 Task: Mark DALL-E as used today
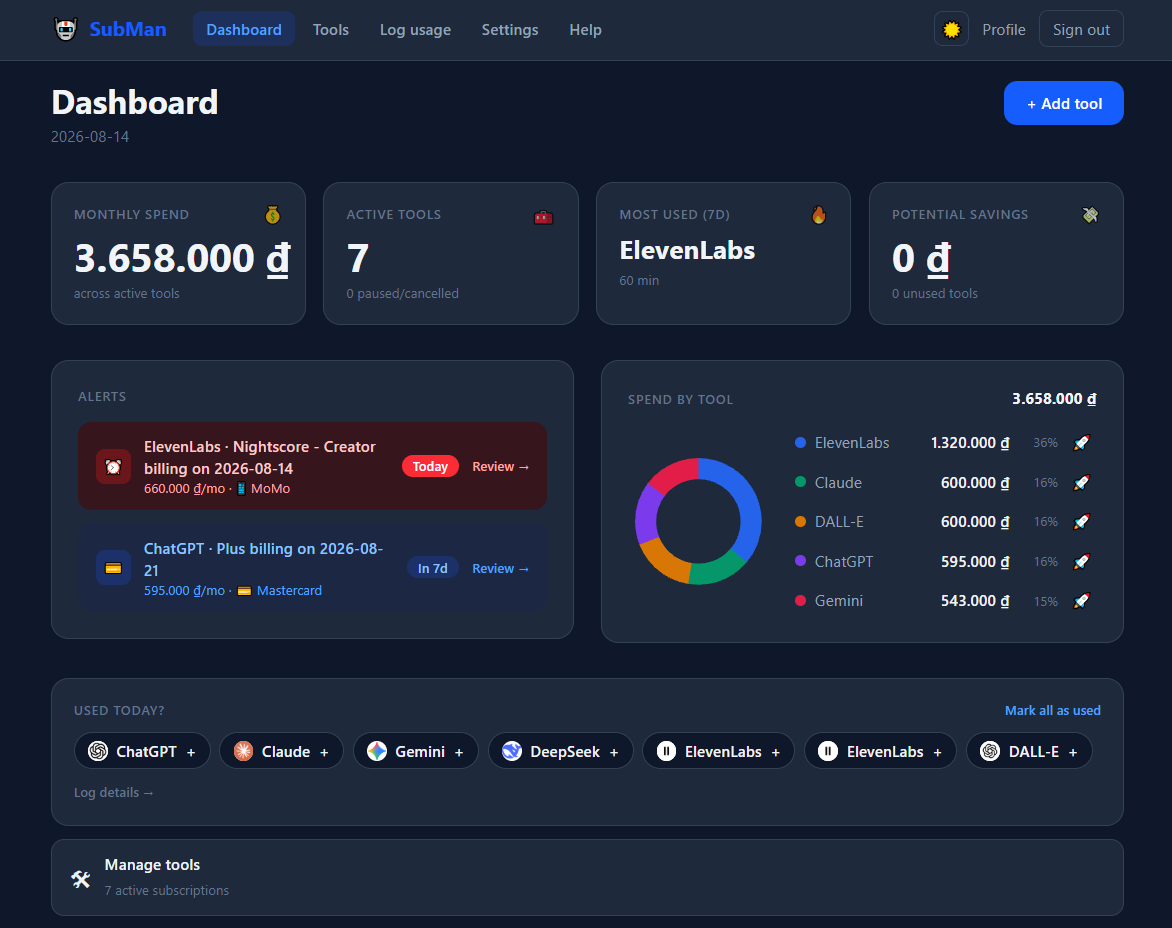1029,751
